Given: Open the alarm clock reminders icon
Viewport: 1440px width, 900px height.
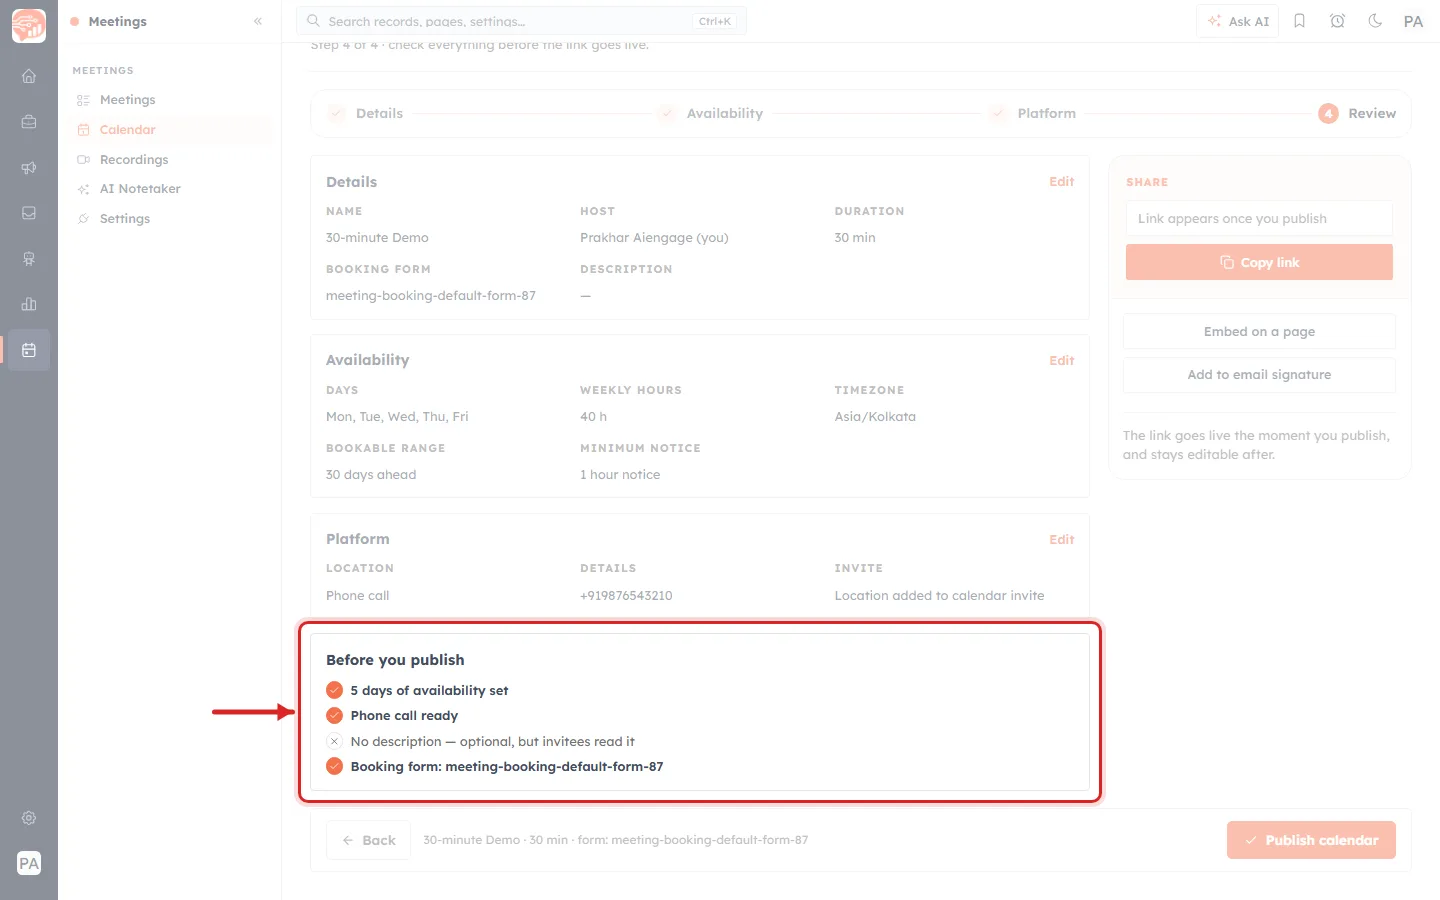Looking at the screenshot, I should coord(1337,21).
